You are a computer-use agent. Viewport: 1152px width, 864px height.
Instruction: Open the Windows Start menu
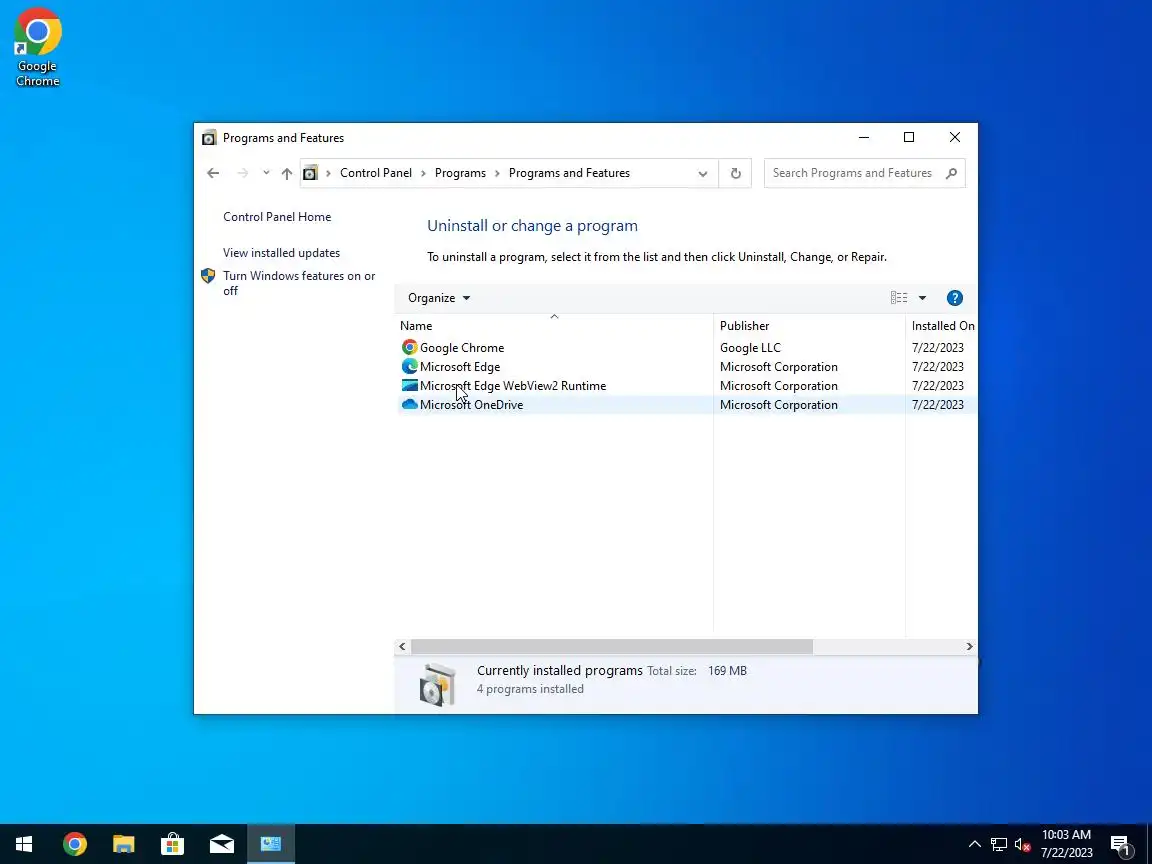coord(24,844)
